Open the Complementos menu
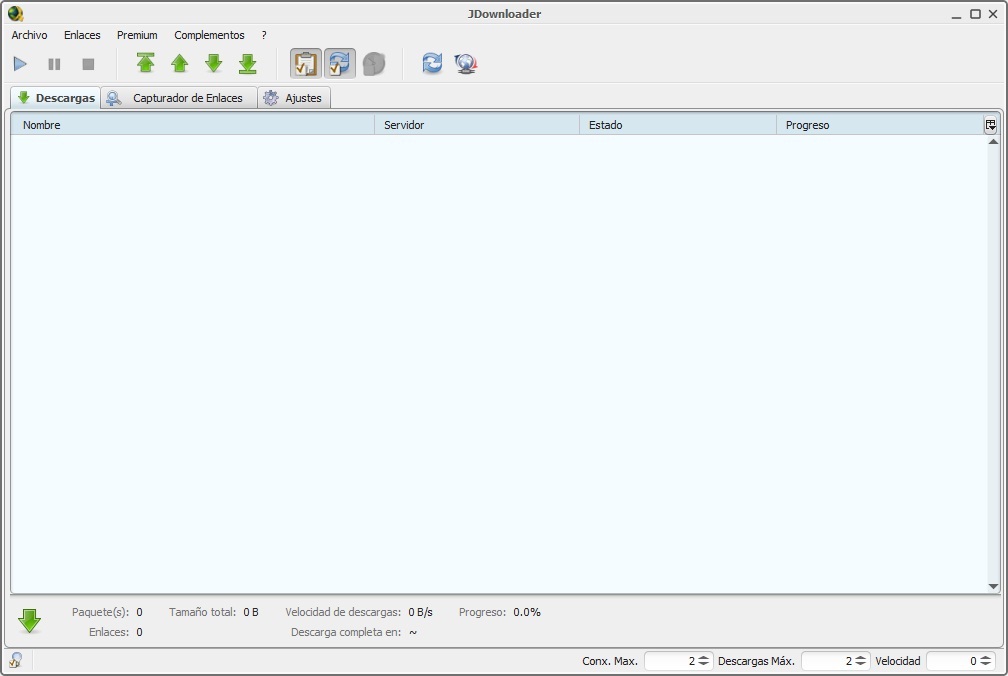Image resolution: width=1008 pixels, height=676 pixels. click(x=209, y=35)
